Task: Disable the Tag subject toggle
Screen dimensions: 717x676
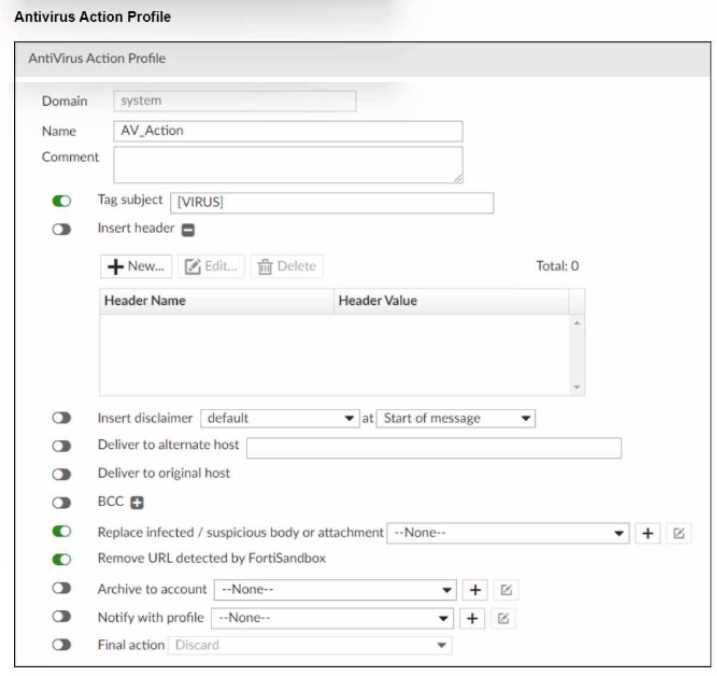Action: click(x=62, y=201)
